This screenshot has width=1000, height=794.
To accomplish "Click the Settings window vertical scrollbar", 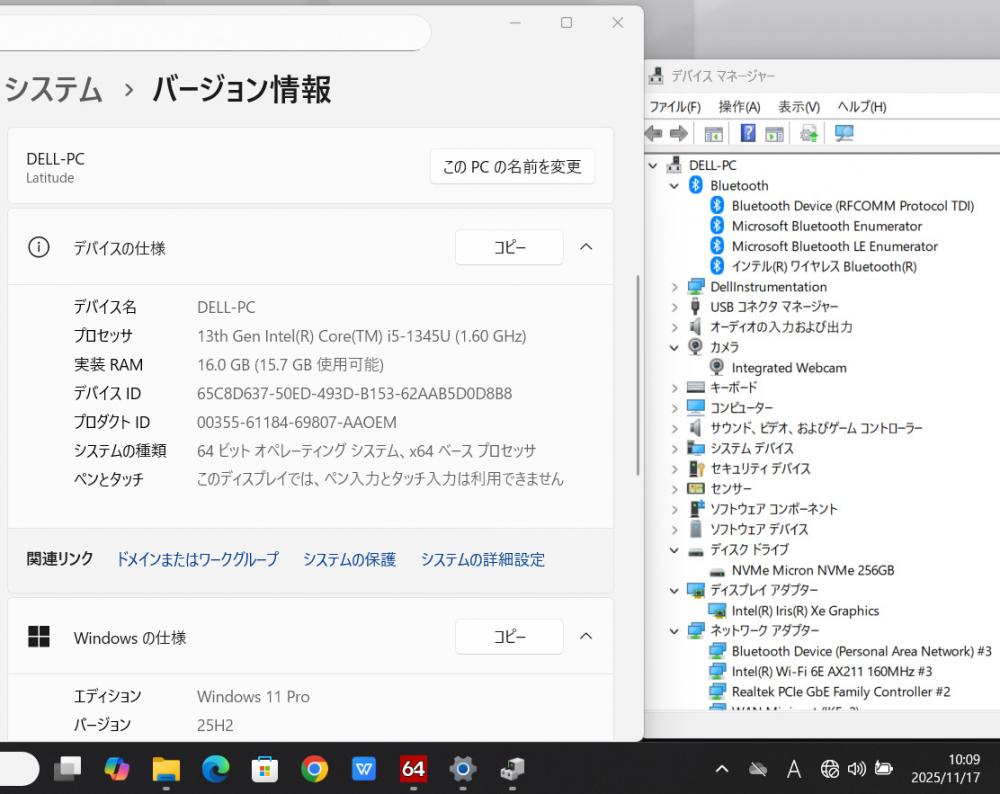I will point(638,375).
